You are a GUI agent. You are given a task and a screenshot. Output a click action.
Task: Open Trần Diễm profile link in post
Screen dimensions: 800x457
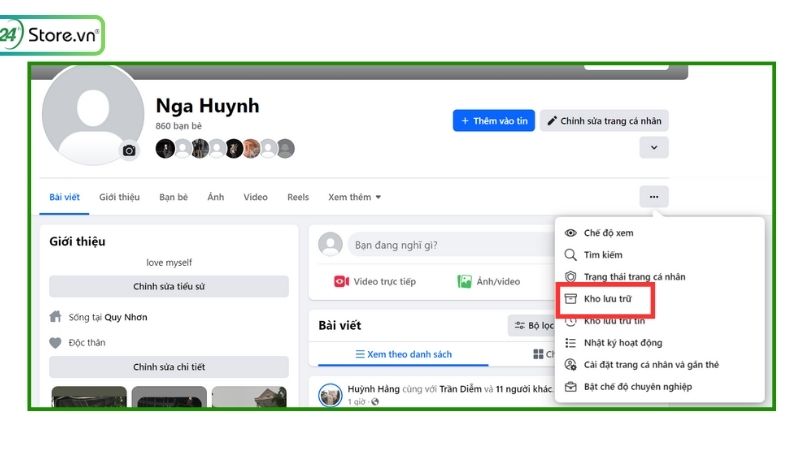(460, 389)
